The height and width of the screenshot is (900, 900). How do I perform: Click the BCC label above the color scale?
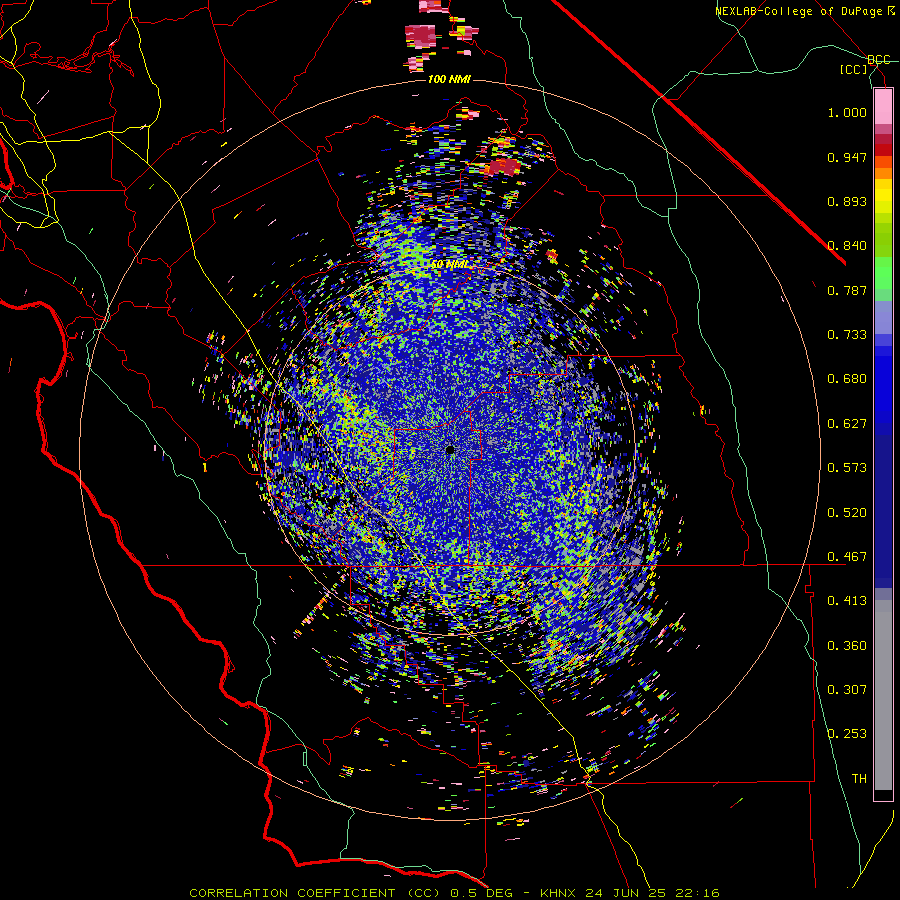click(x=879, y=60)
